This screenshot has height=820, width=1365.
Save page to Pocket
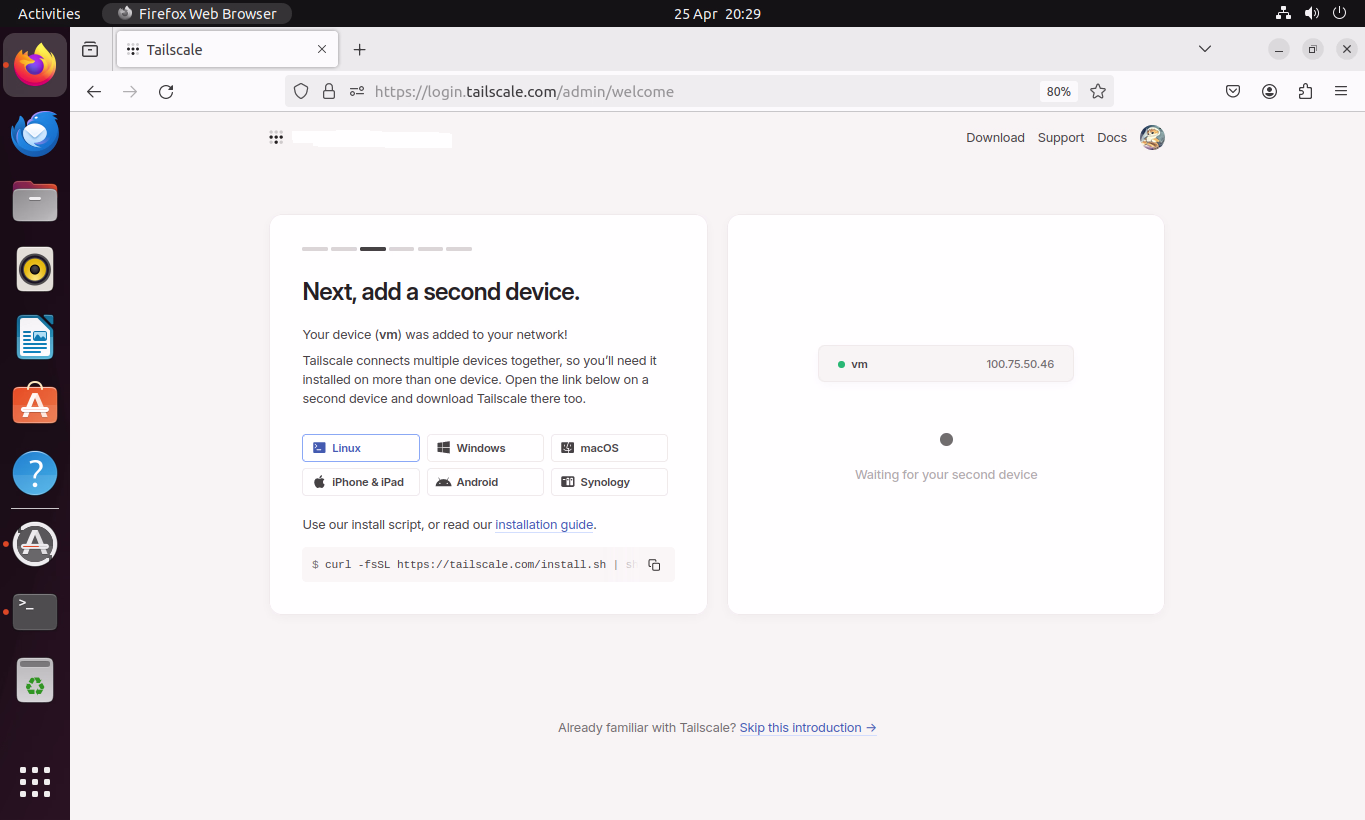[x=1233, y=91]
